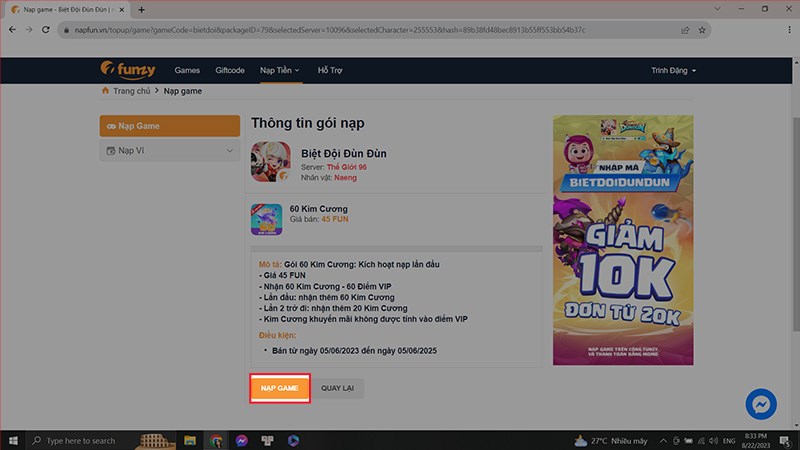Open a new browser tab
The image size is (800, 450).
coord(141,10)
